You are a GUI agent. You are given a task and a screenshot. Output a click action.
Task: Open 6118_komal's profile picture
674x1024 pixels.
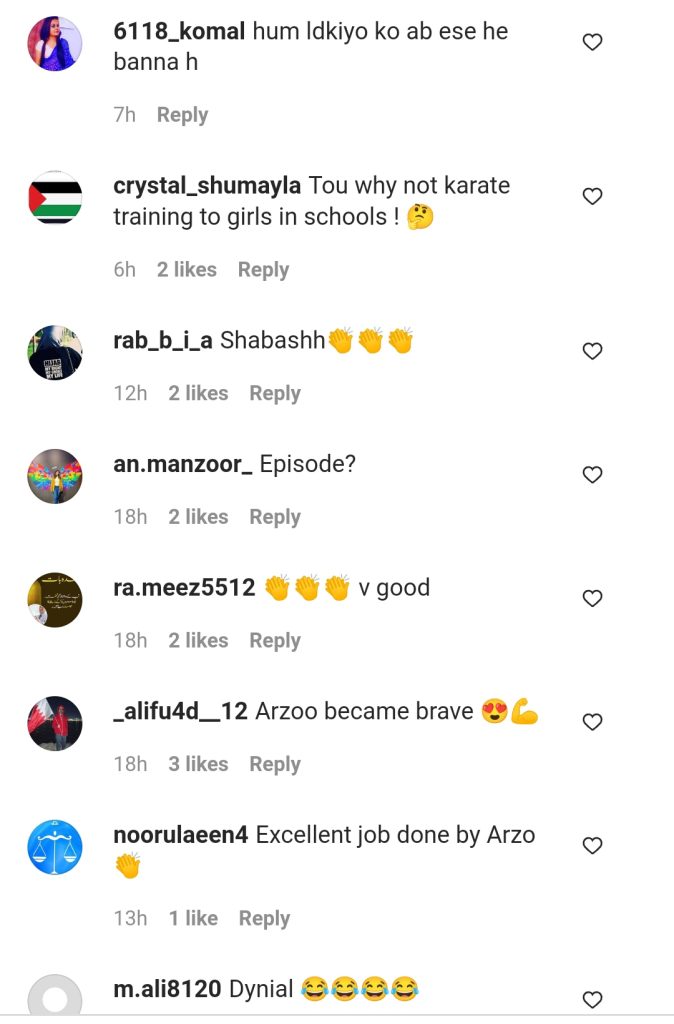point(55,43)
